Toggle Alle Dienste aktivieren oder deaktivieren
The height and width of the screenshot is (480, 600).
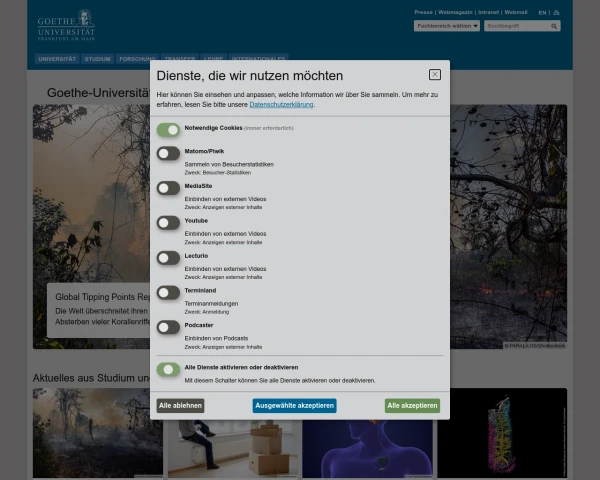(168, 369)
